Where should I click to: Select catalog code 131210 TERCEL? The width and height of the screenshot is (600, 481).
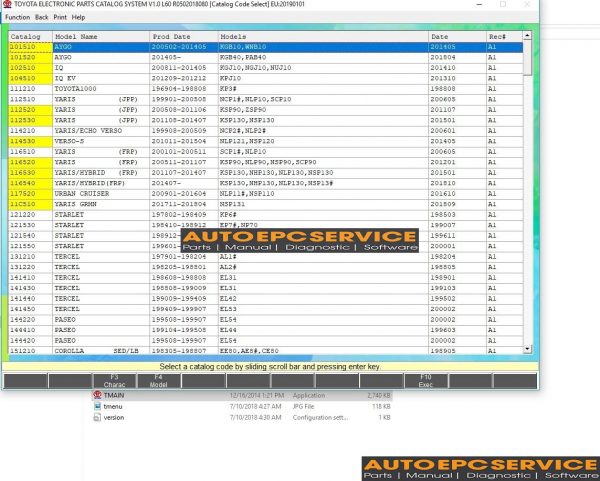(30, 256)
